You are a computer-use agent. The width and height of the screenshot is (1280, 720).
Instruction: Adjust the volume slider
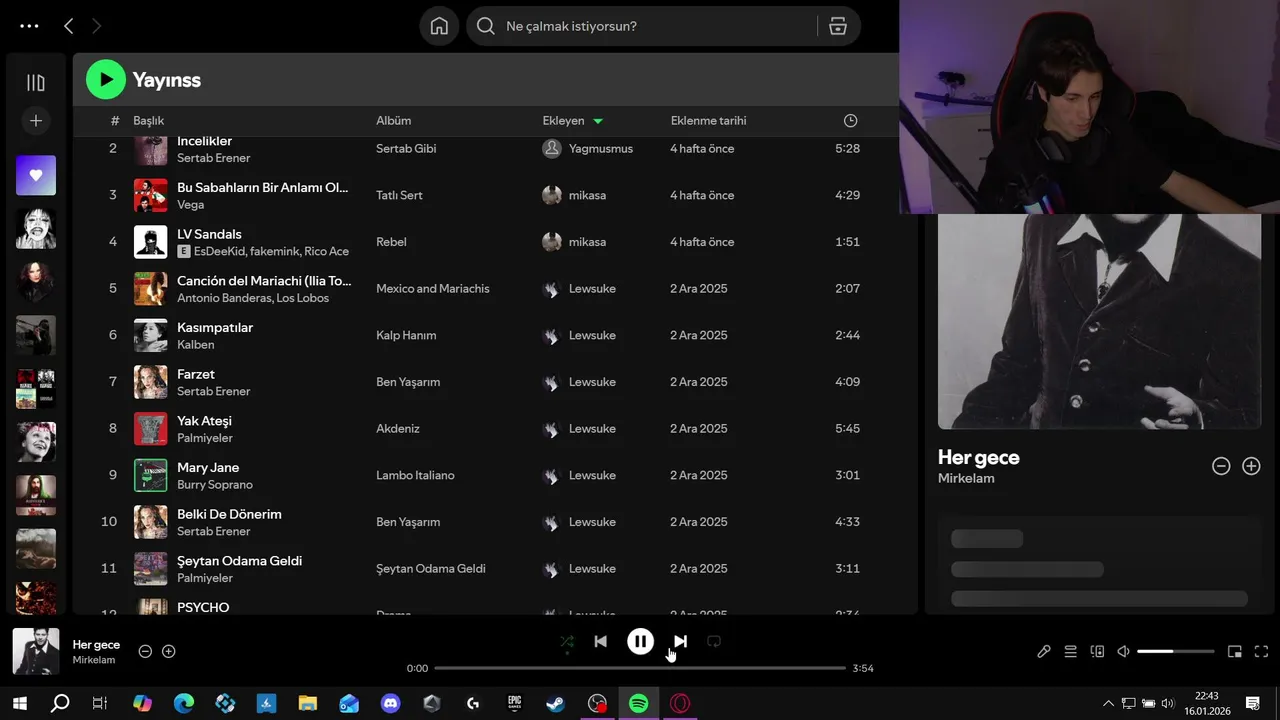point(1176,651)
